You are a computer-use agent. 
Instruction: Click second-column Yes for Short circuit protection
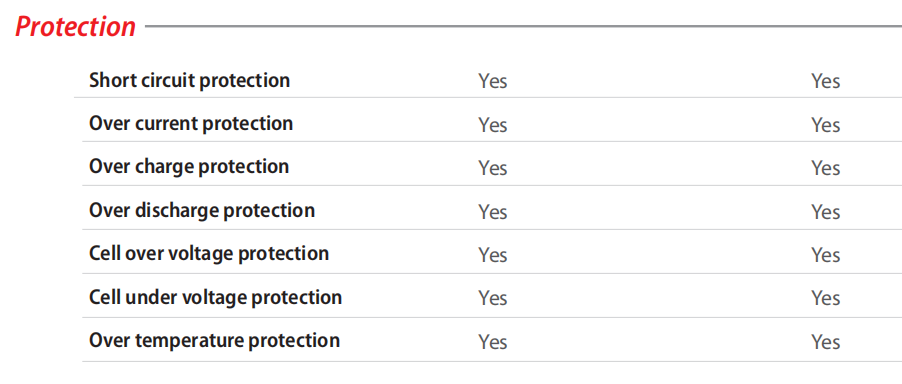pyautogui.click(x=825, y=81)
